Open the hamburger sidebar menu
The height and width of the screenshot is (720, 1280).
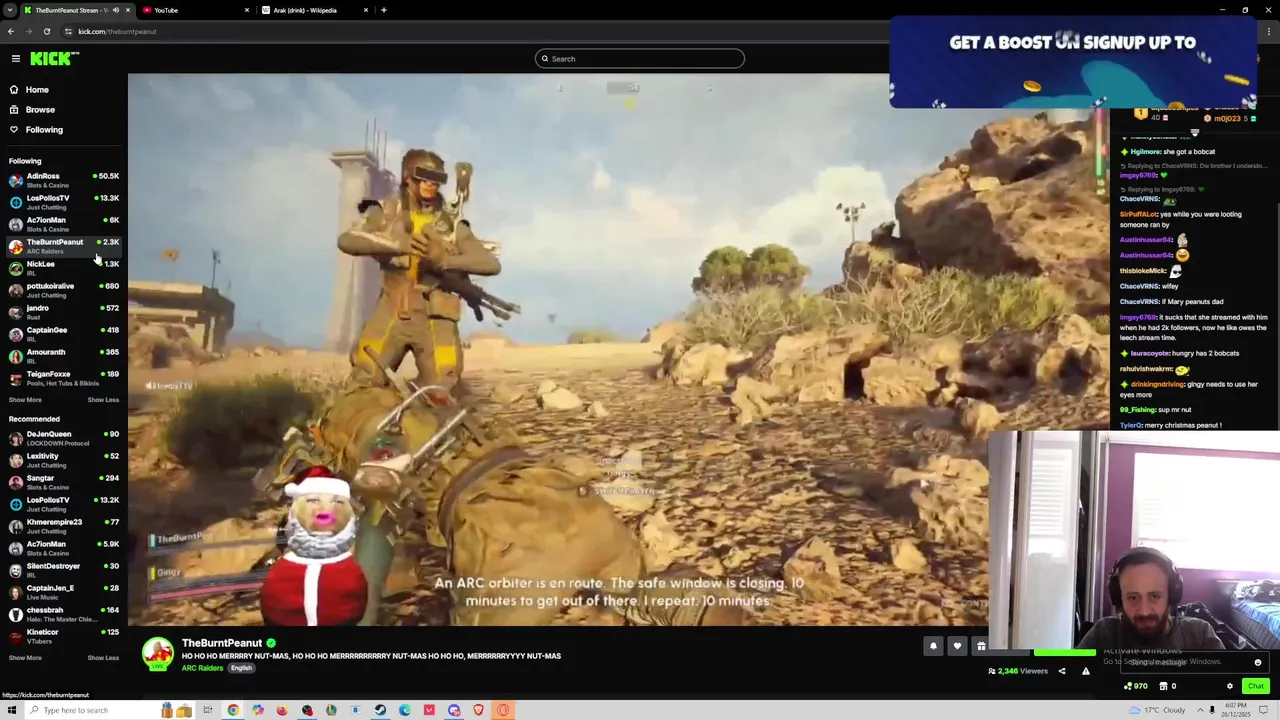tap(16, 59)
